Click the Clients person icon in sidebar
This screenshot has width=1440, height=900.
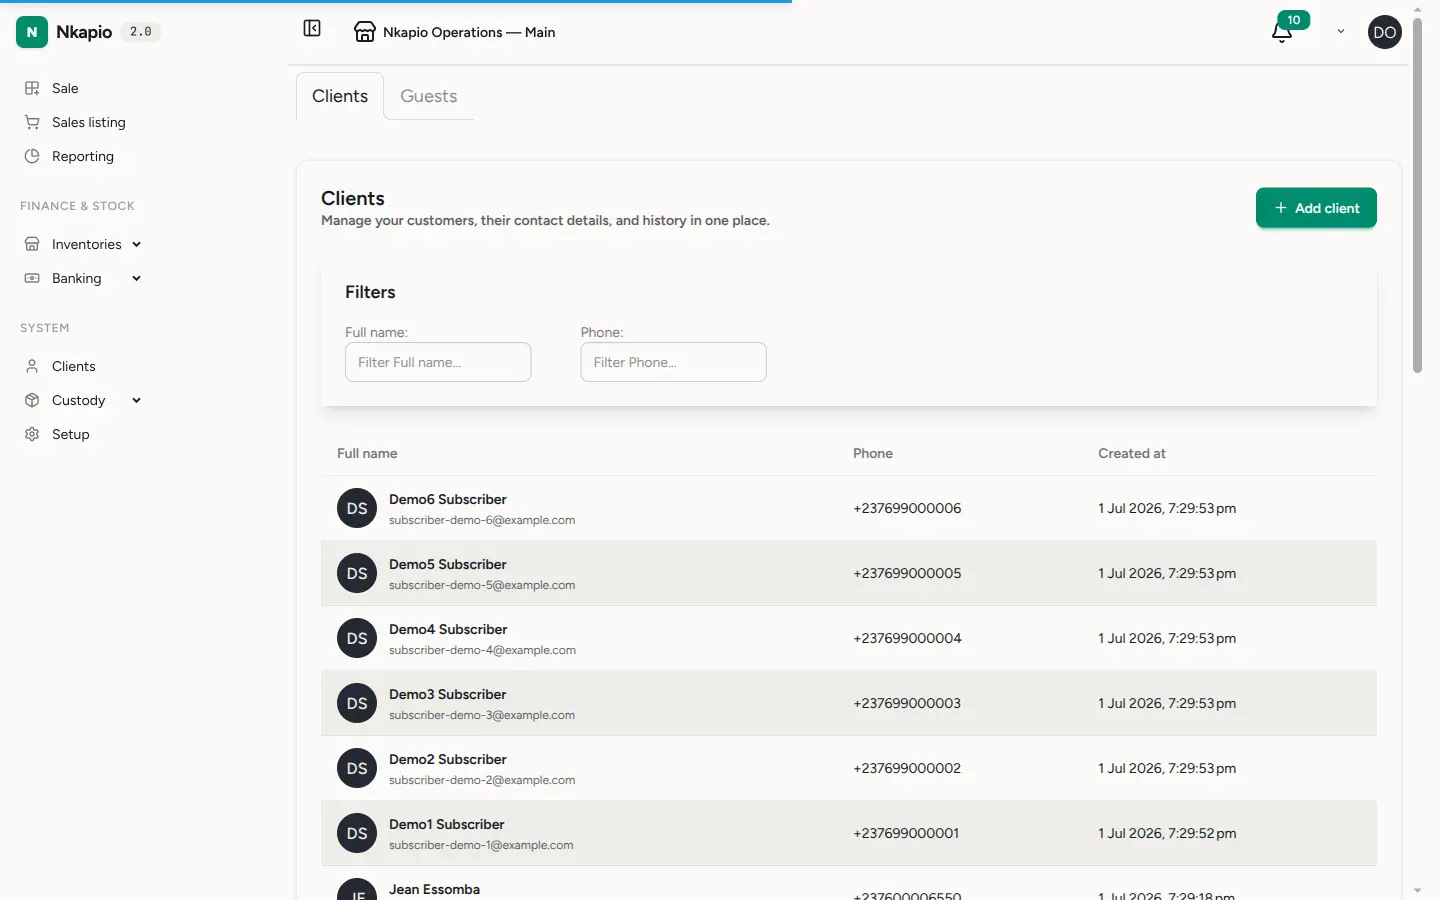(x=32, y=366)
